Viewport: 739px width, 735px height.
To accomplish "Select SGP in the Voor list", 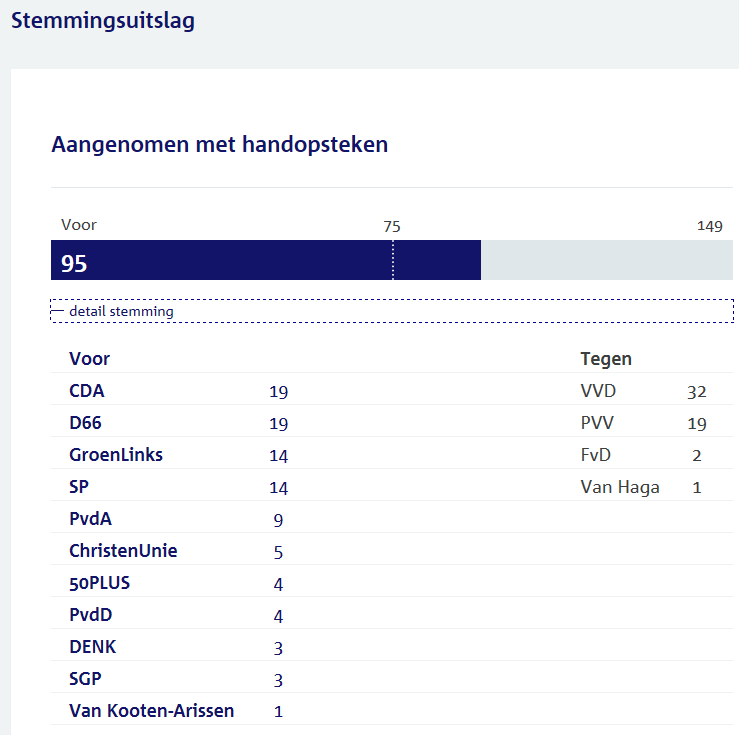I will pyautogui.click(x=85, y=679).
